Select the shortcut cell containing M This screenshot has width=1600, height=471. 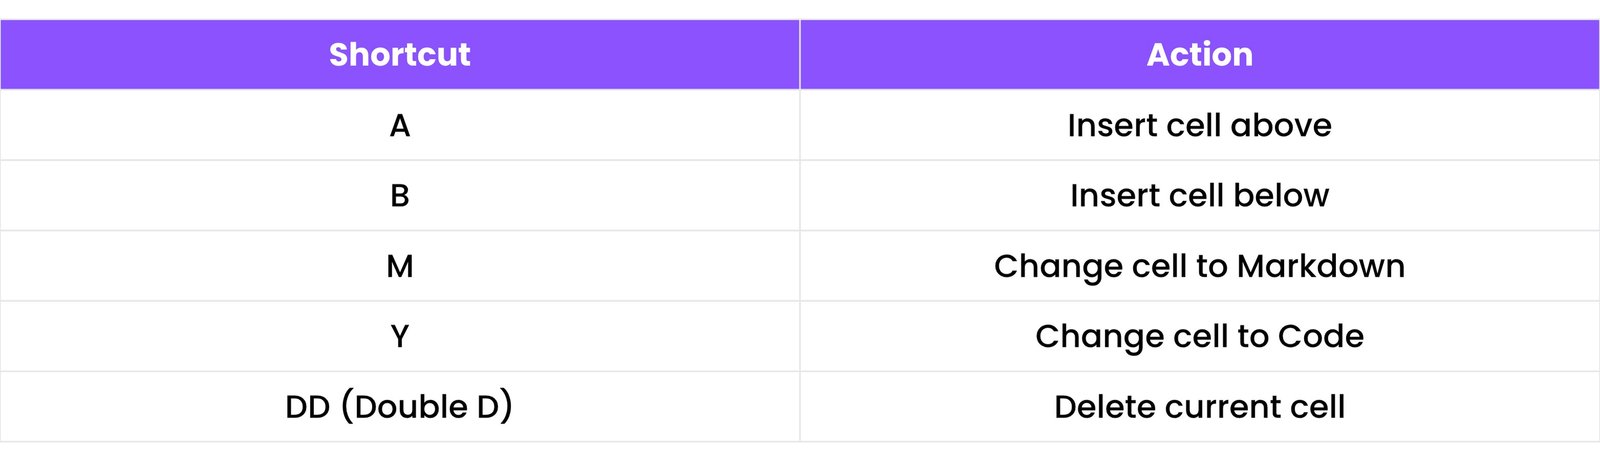399,266
